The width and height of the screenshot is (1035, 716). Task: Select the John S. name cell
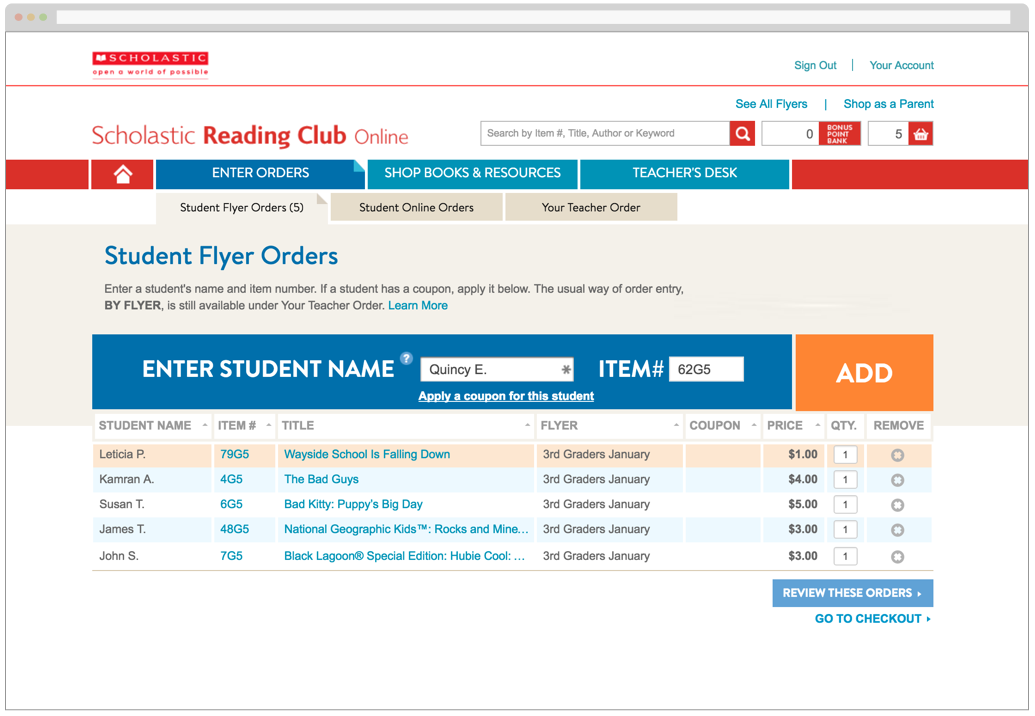tap(152, 556)
